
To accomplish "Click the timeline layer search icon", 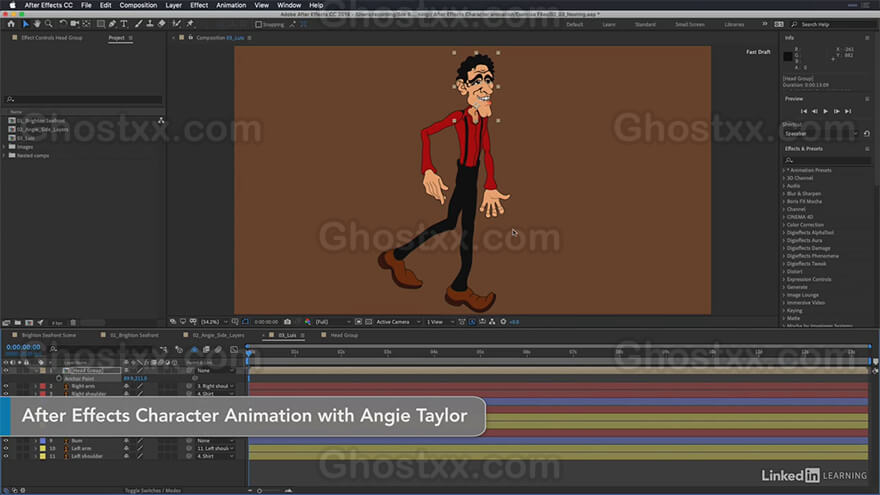I will [53, 349].
